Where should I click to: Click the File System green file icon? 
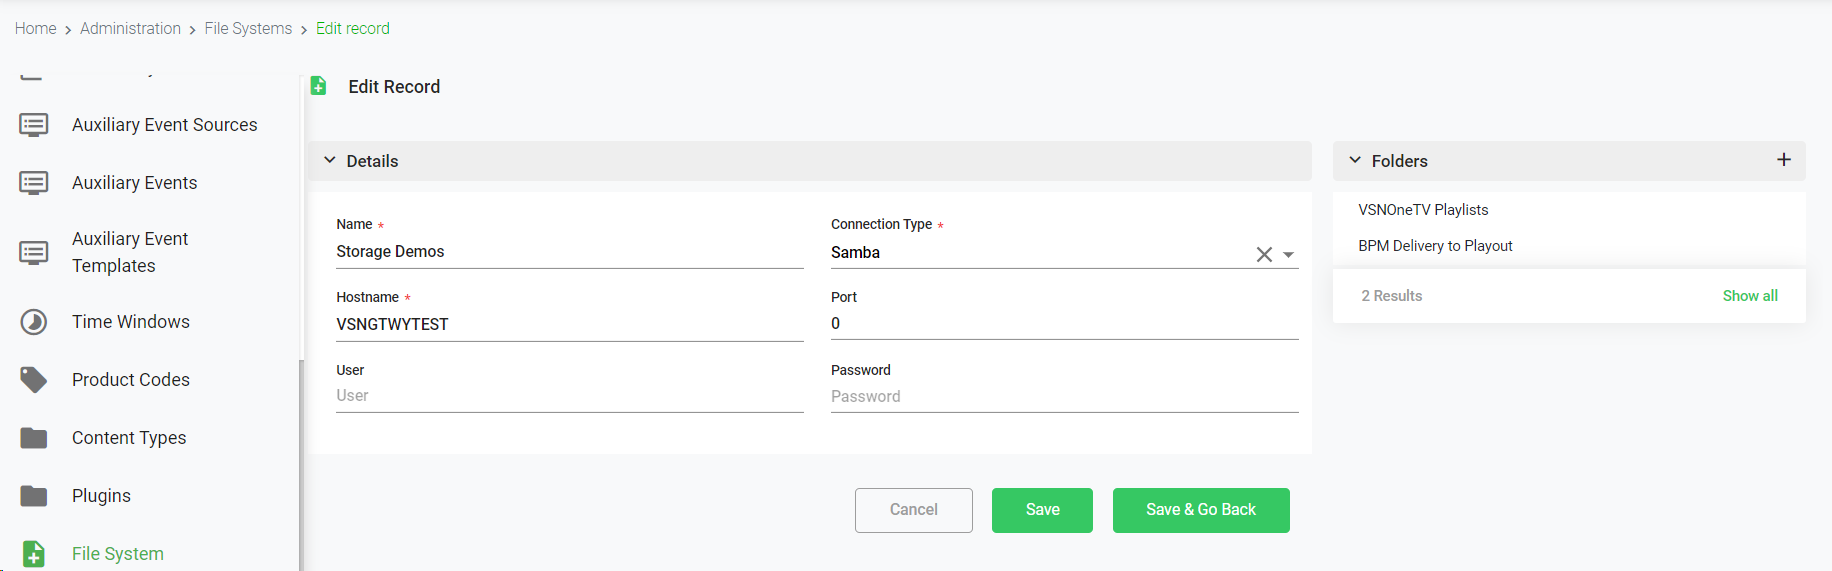(x=34, y=554)
